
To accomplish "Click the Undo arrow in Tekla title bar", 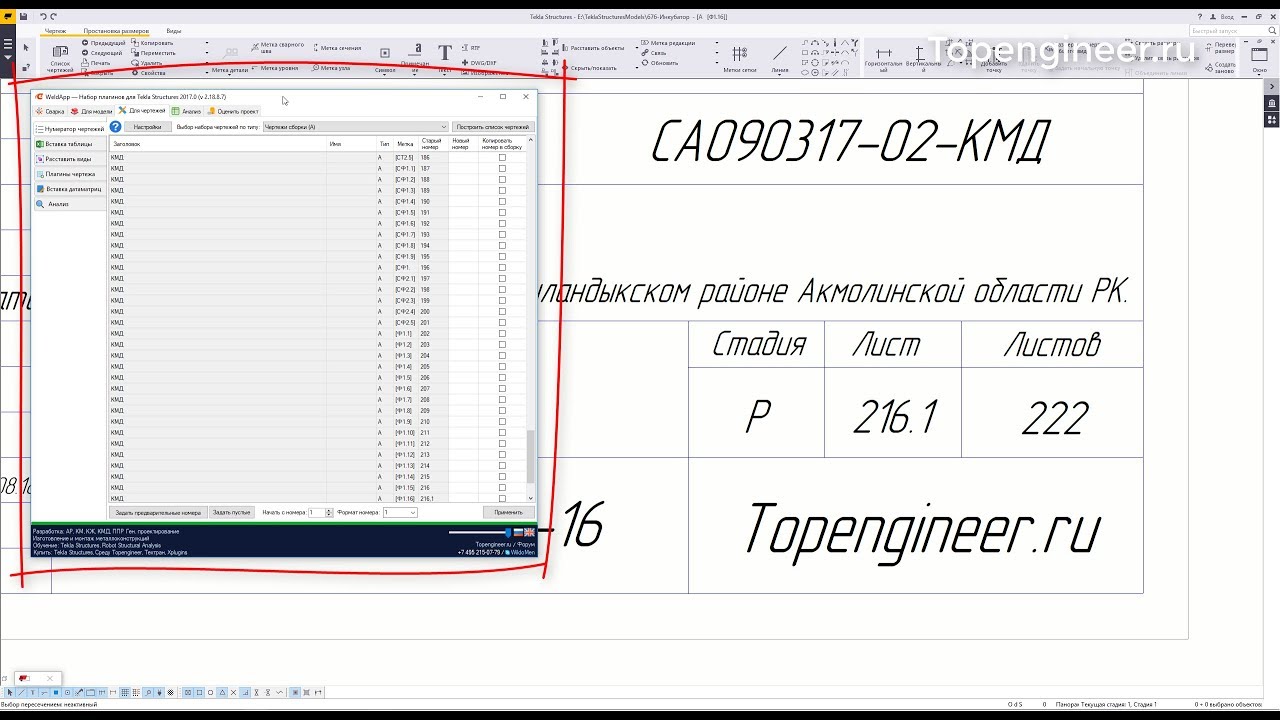I will tap(43, 16).
